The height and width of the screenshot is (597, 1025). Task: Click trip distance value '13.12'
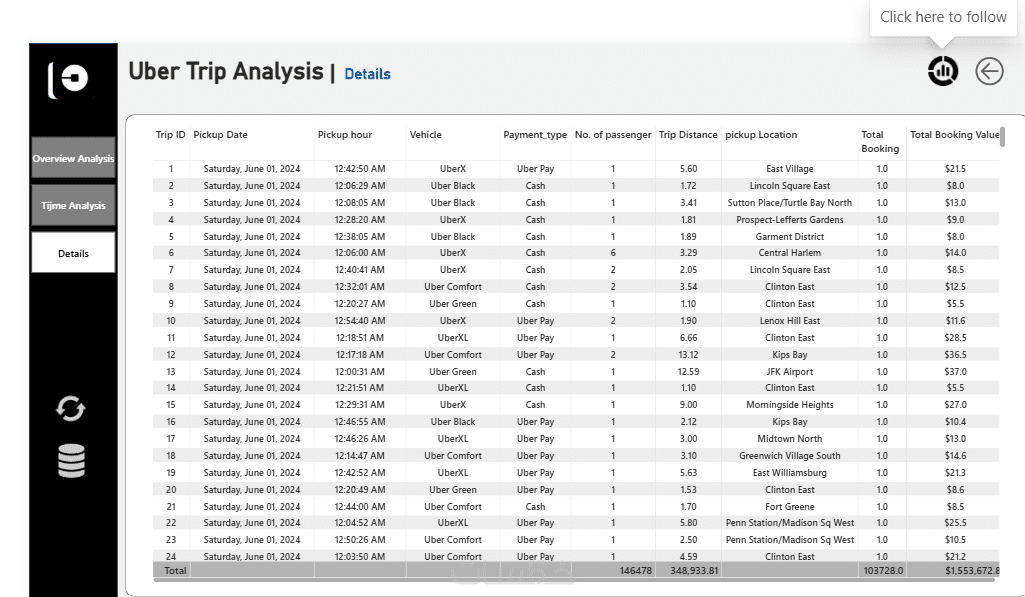click(x=688, y=354)
